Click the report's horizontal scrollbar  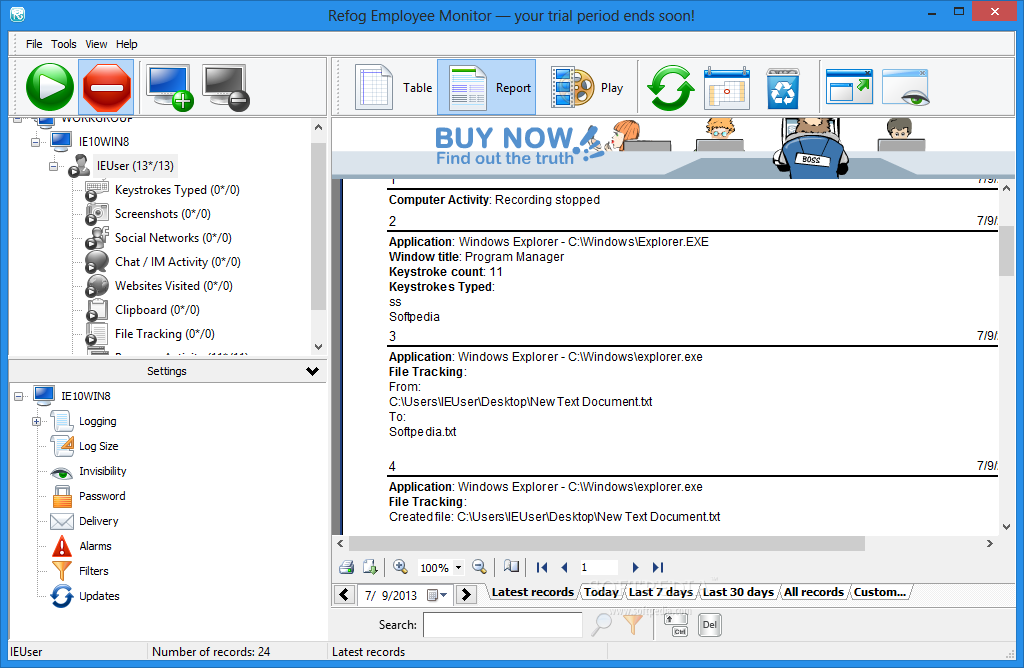point(607,543)
